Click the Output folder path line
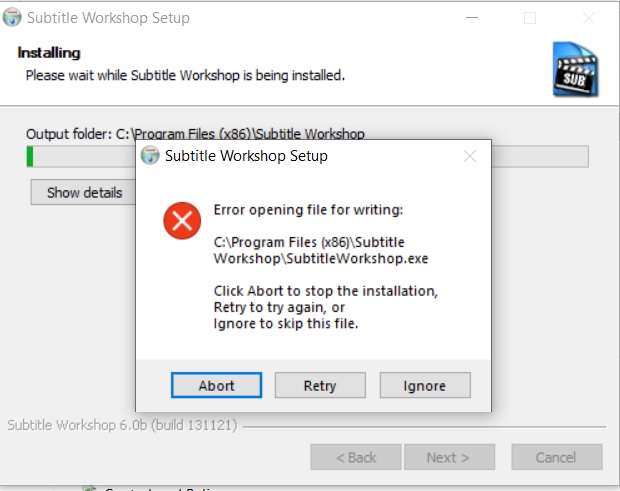Image resolution: width=620 pixels, height=491 pixels. click(x=195, y=134)
